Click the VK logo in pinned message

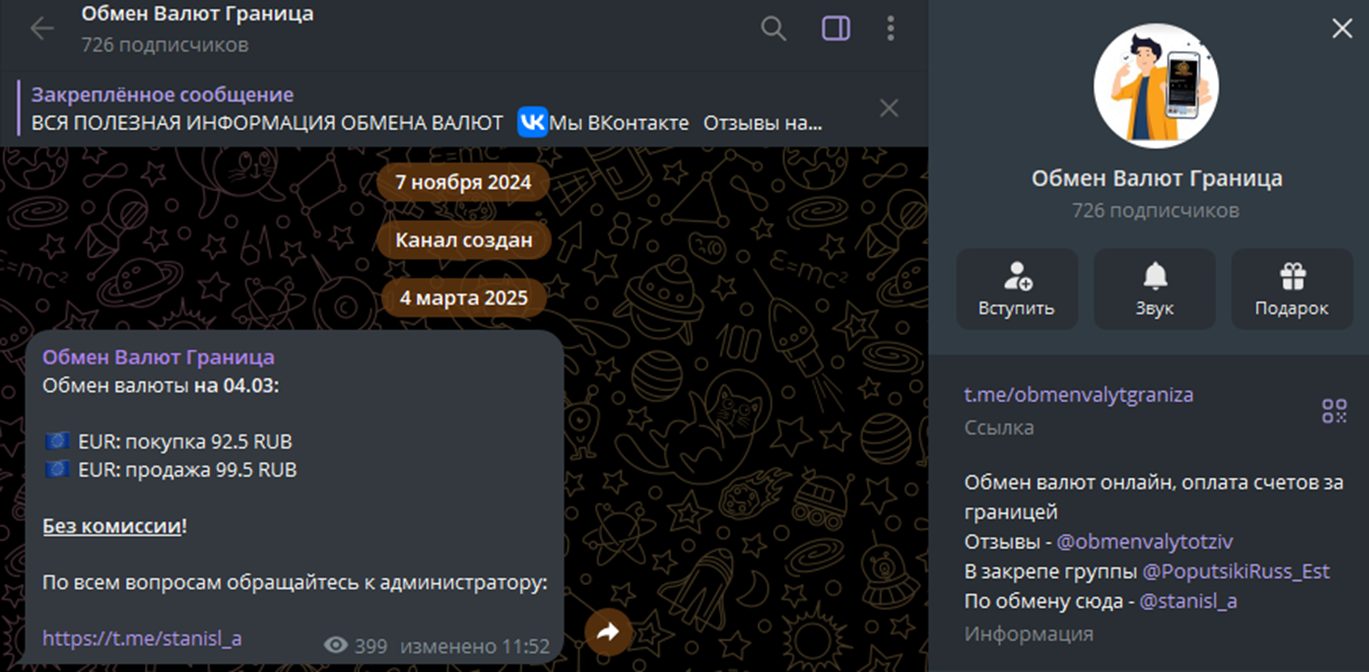tap(532, 122)
